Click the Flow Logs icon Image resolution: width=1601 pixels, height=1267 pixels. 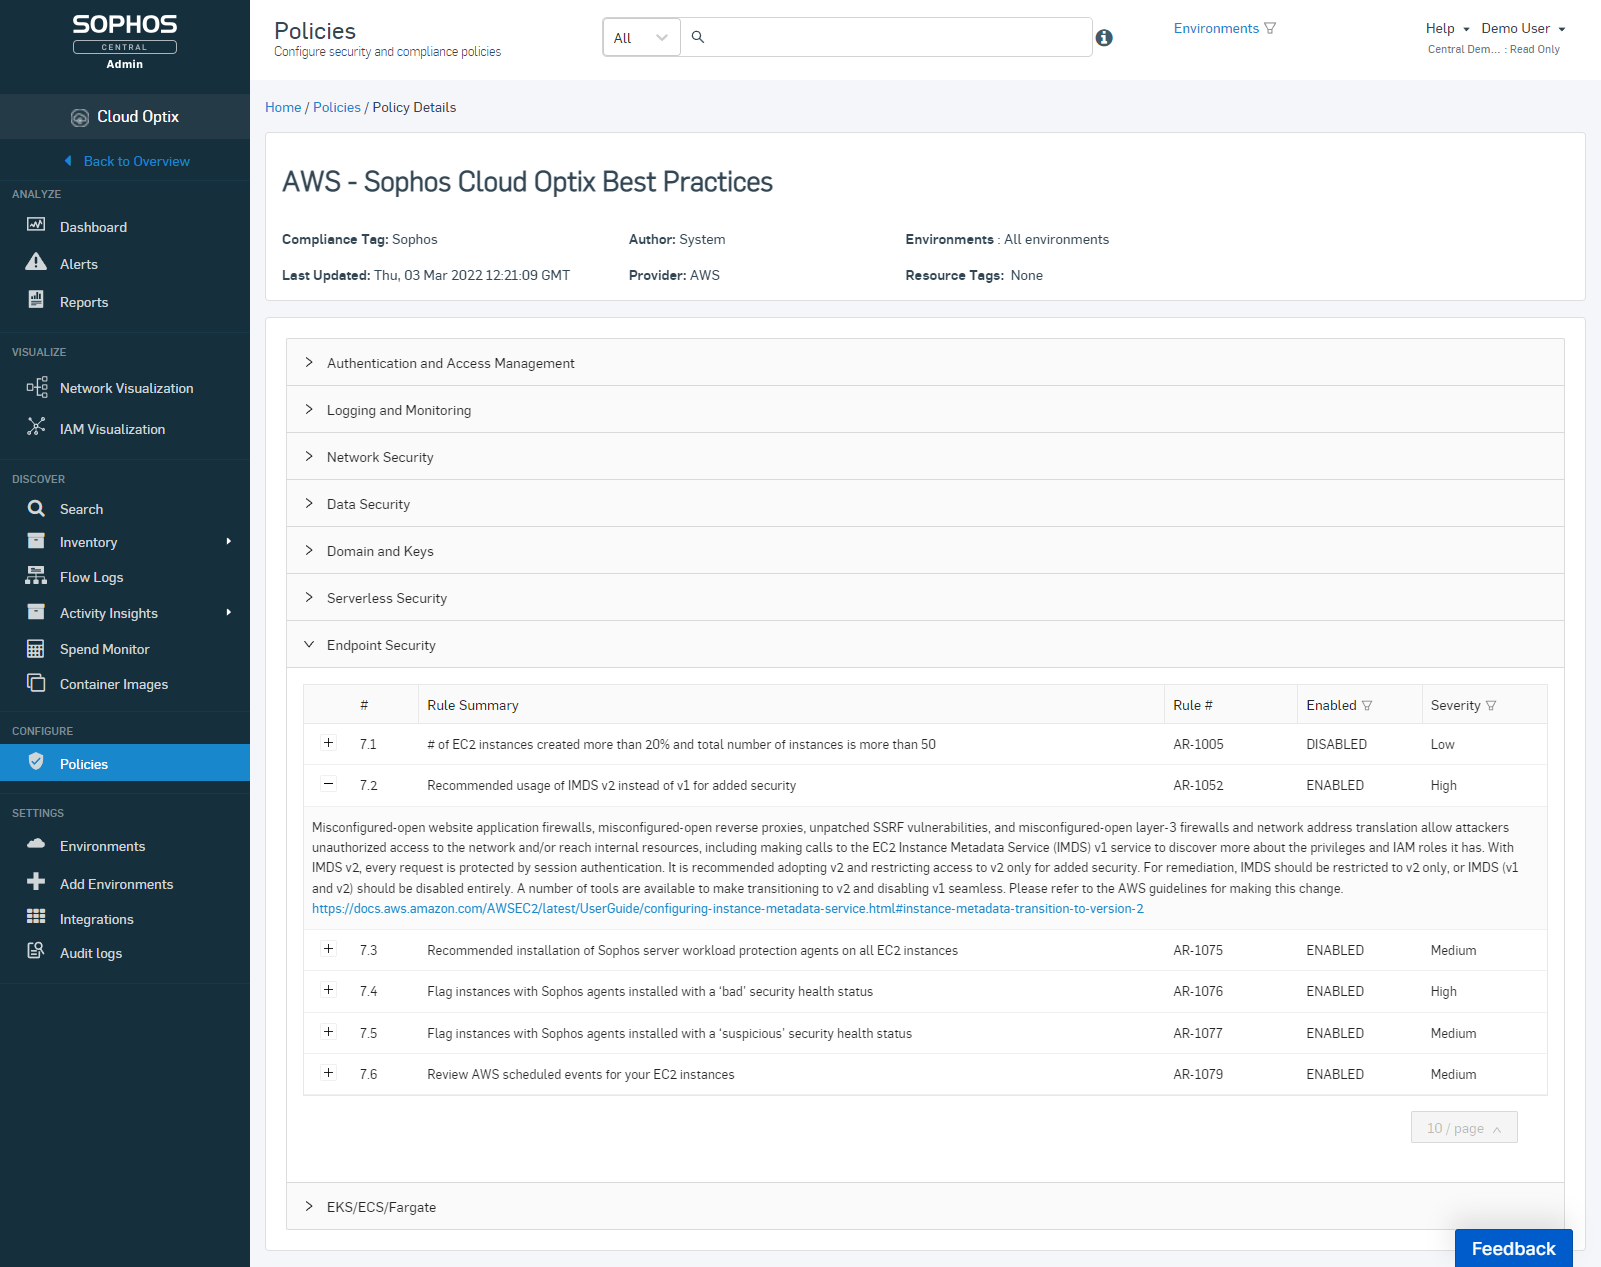(36, 576)
